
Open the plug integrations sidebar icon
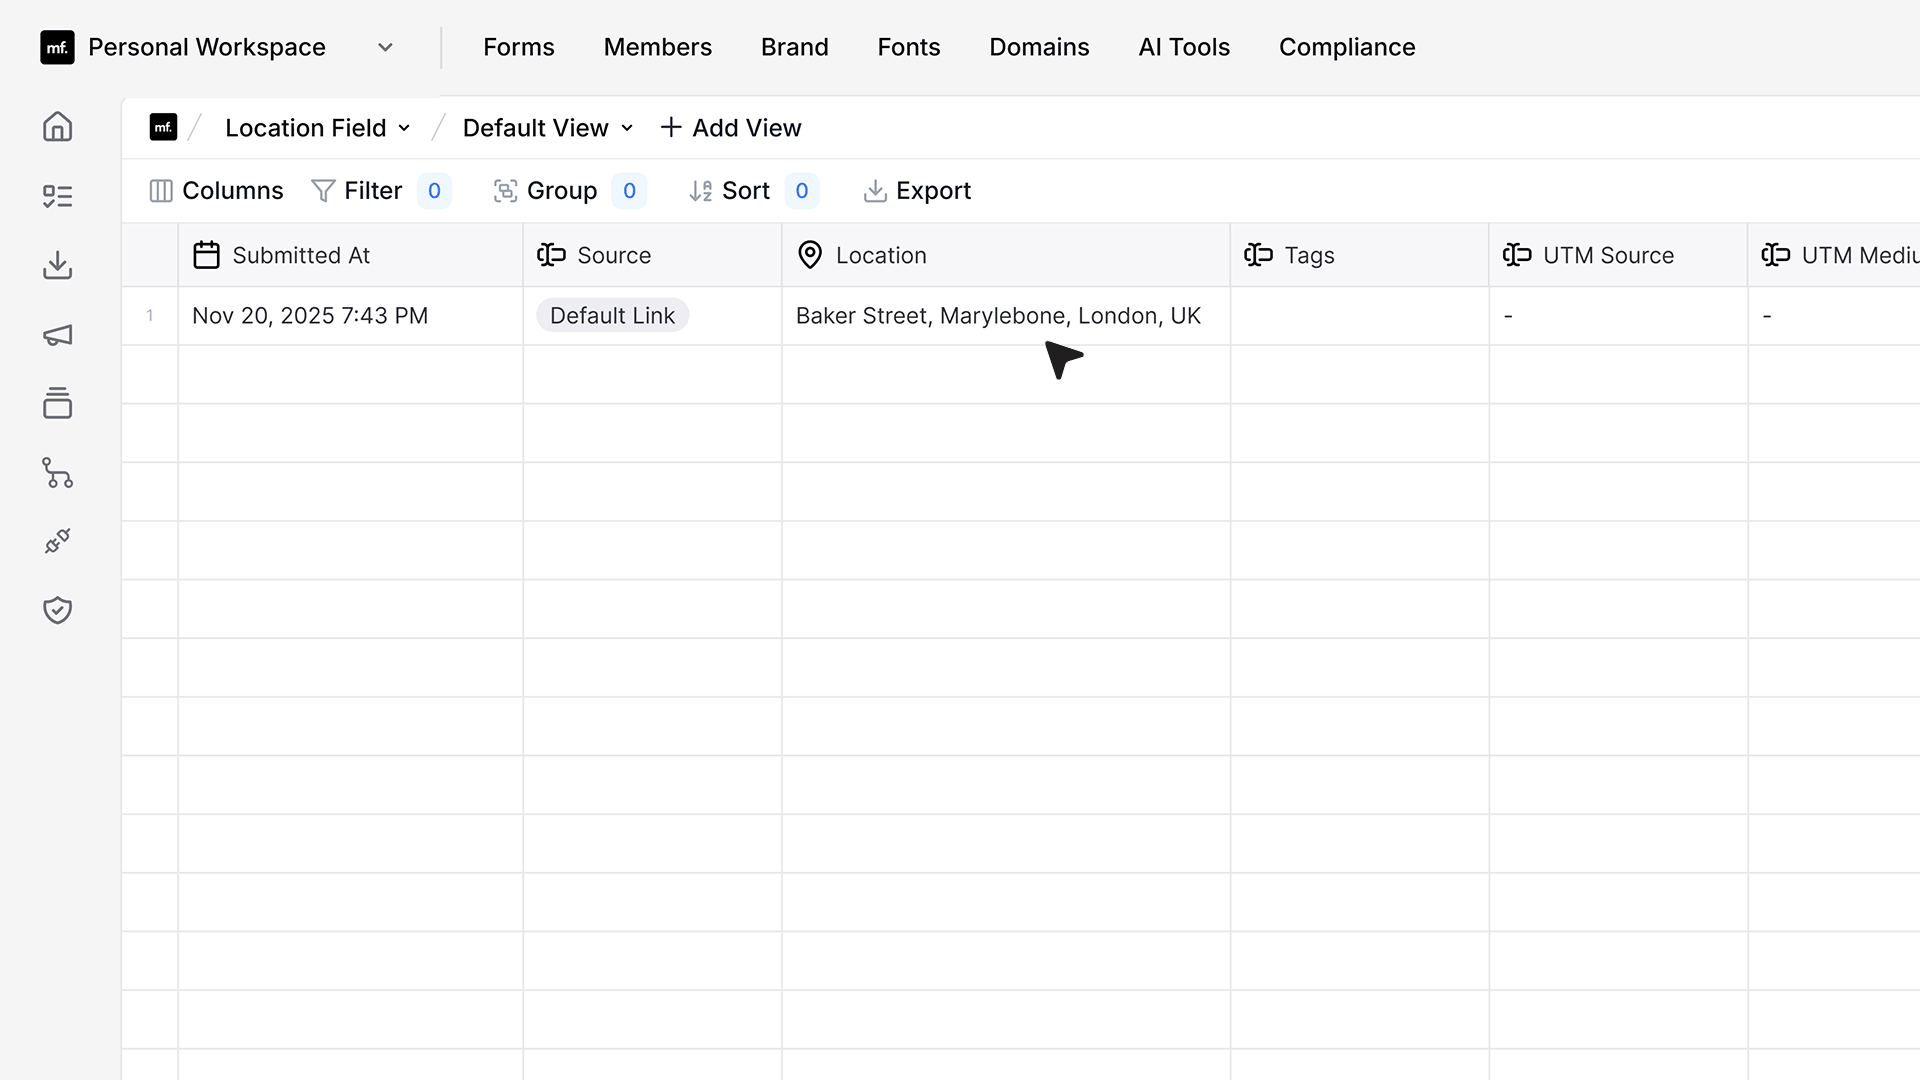57,541
